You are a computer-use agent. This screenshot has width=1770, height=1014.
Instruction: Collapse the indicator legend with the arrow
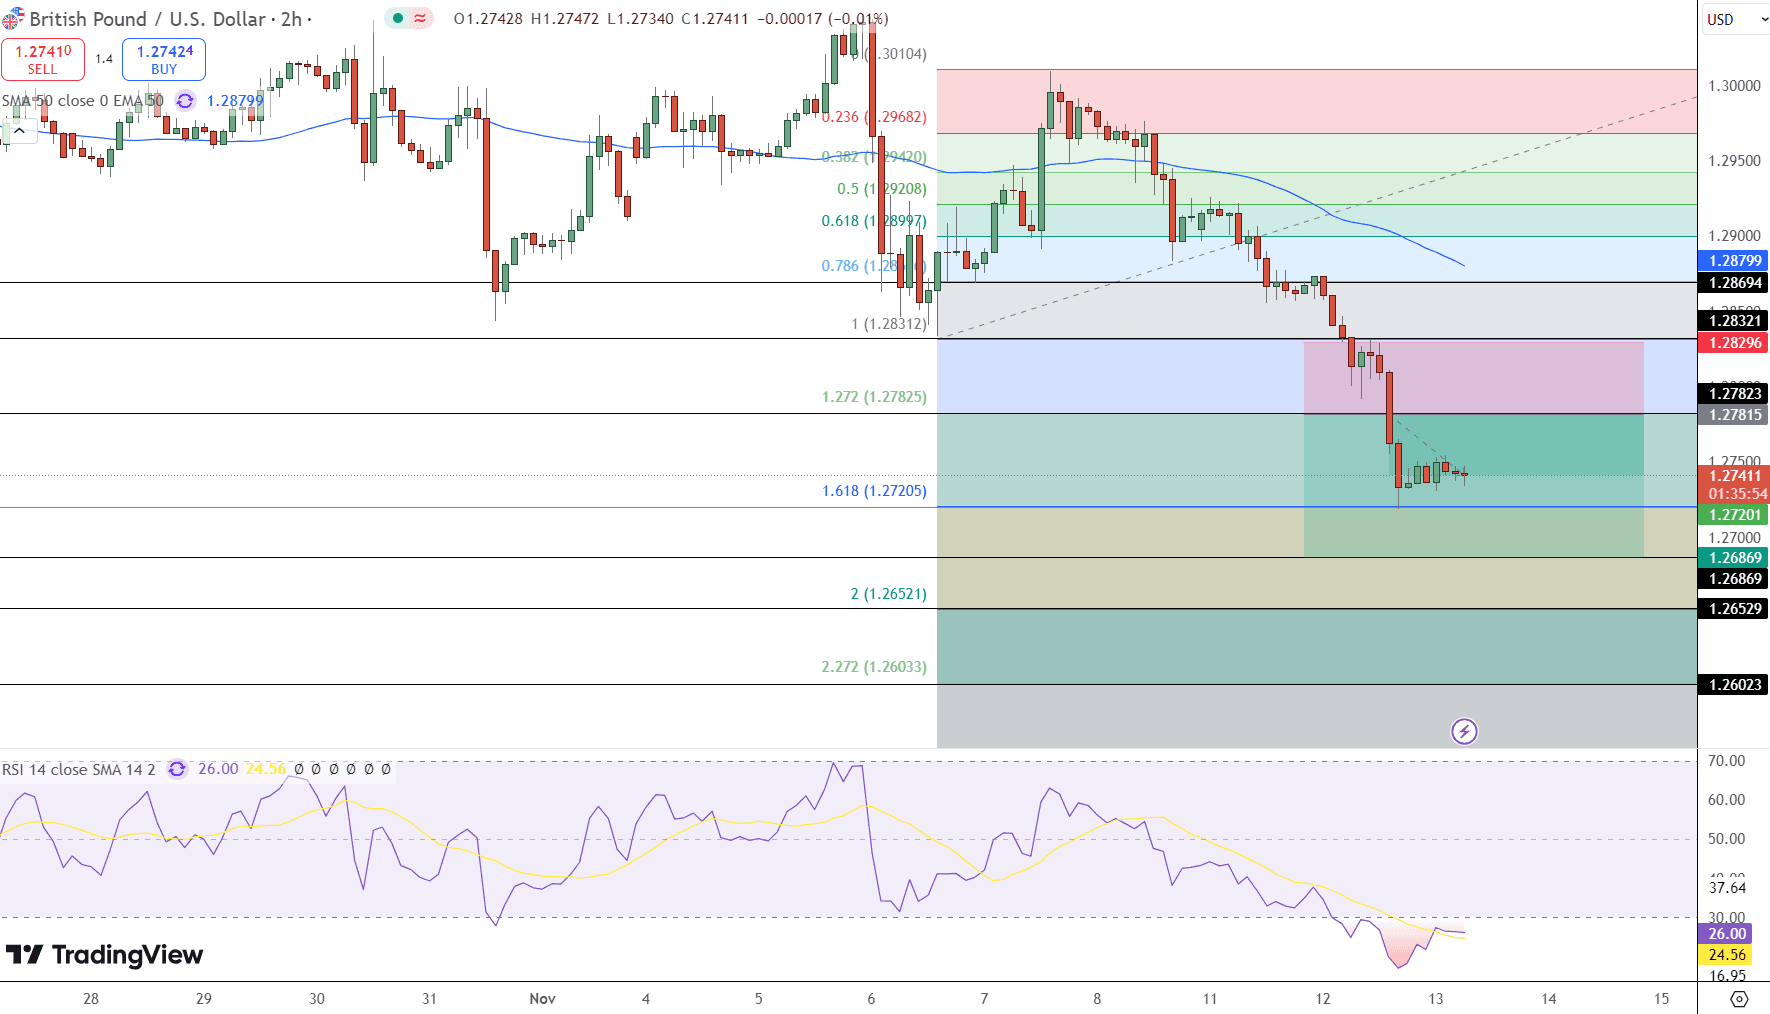click(x=19, y=130)
